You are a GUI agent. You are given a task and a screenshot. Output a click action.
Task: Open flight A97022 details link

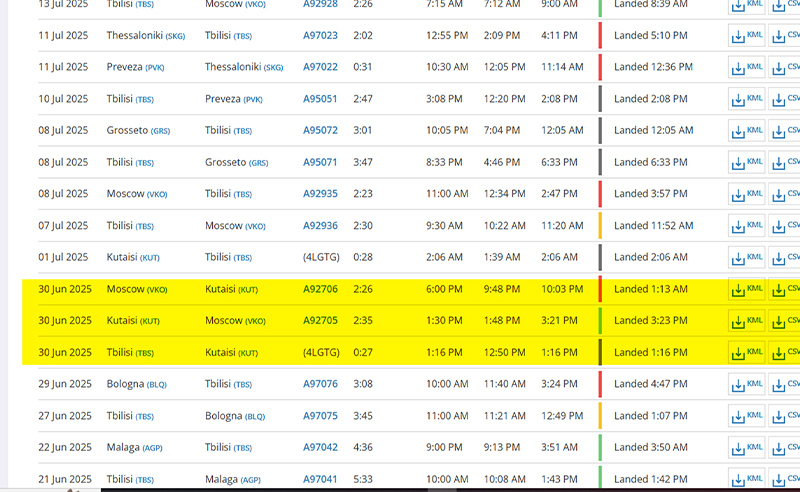[320, 67]
